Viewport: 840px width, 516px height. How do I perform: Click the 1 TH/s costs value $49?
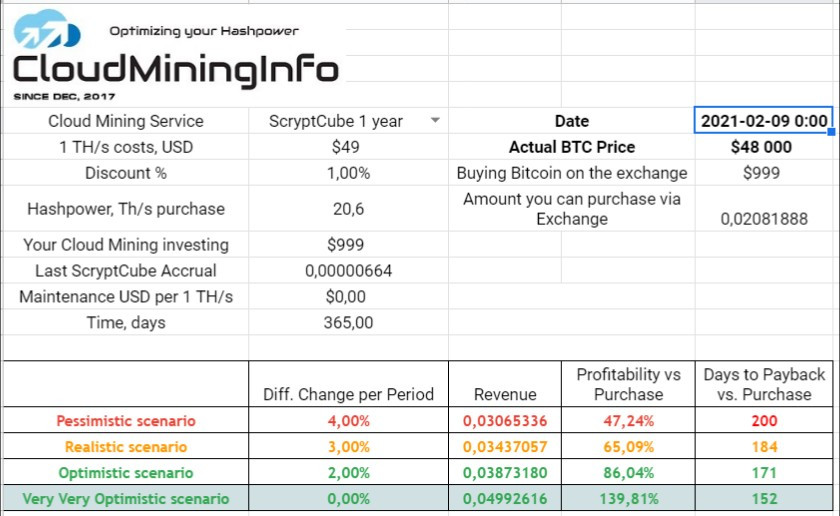click(346, 147)
